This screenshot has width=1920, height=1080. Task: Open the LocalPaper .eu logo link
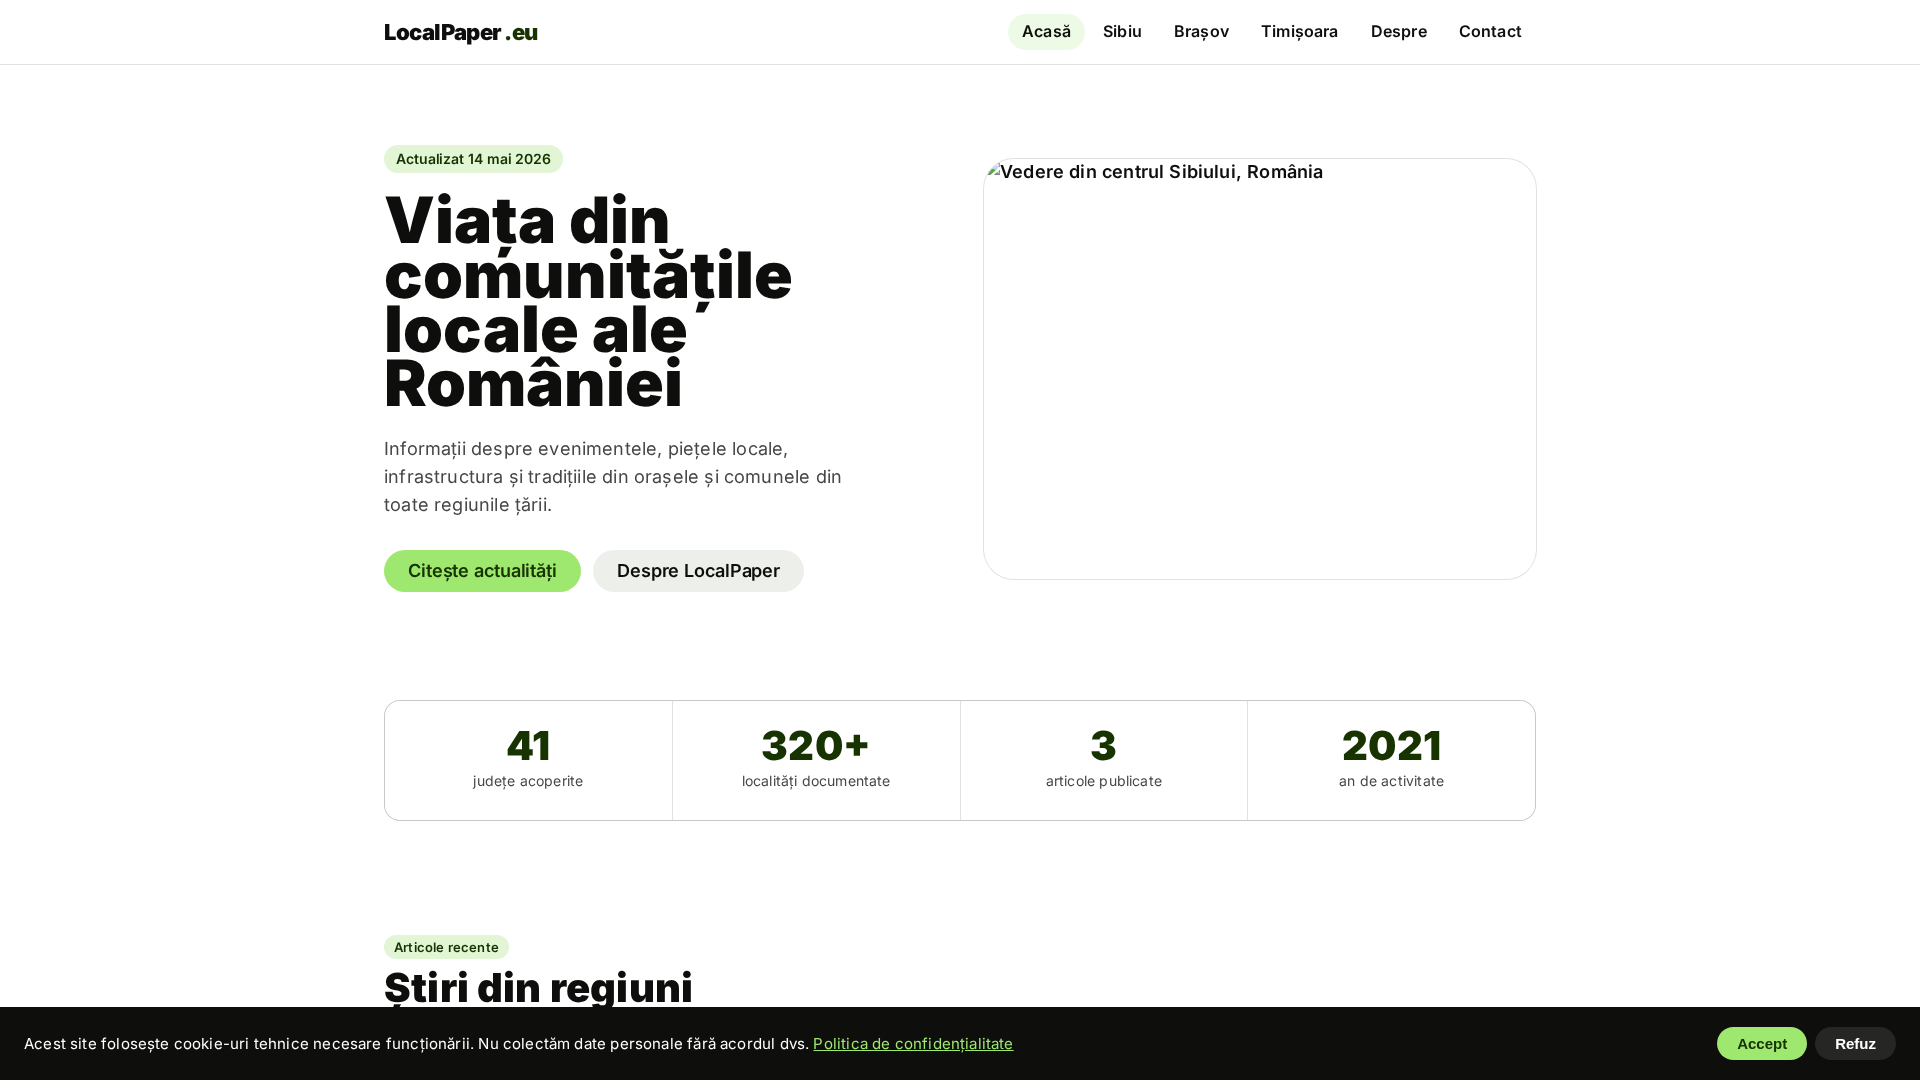coord(461,32)
